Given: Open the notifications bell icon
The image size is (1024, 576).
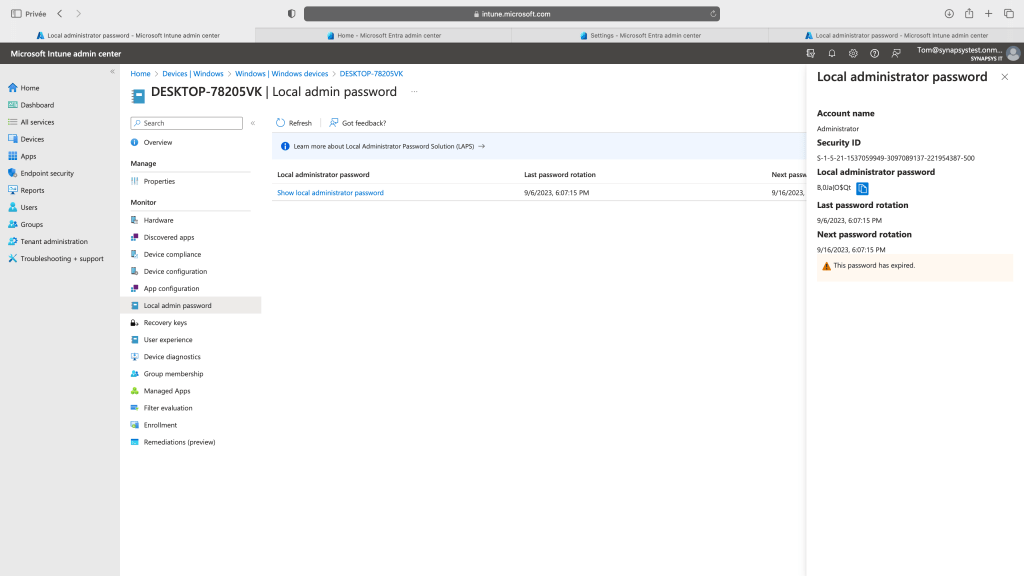Looking at the screenshot, I should (832, 53).
